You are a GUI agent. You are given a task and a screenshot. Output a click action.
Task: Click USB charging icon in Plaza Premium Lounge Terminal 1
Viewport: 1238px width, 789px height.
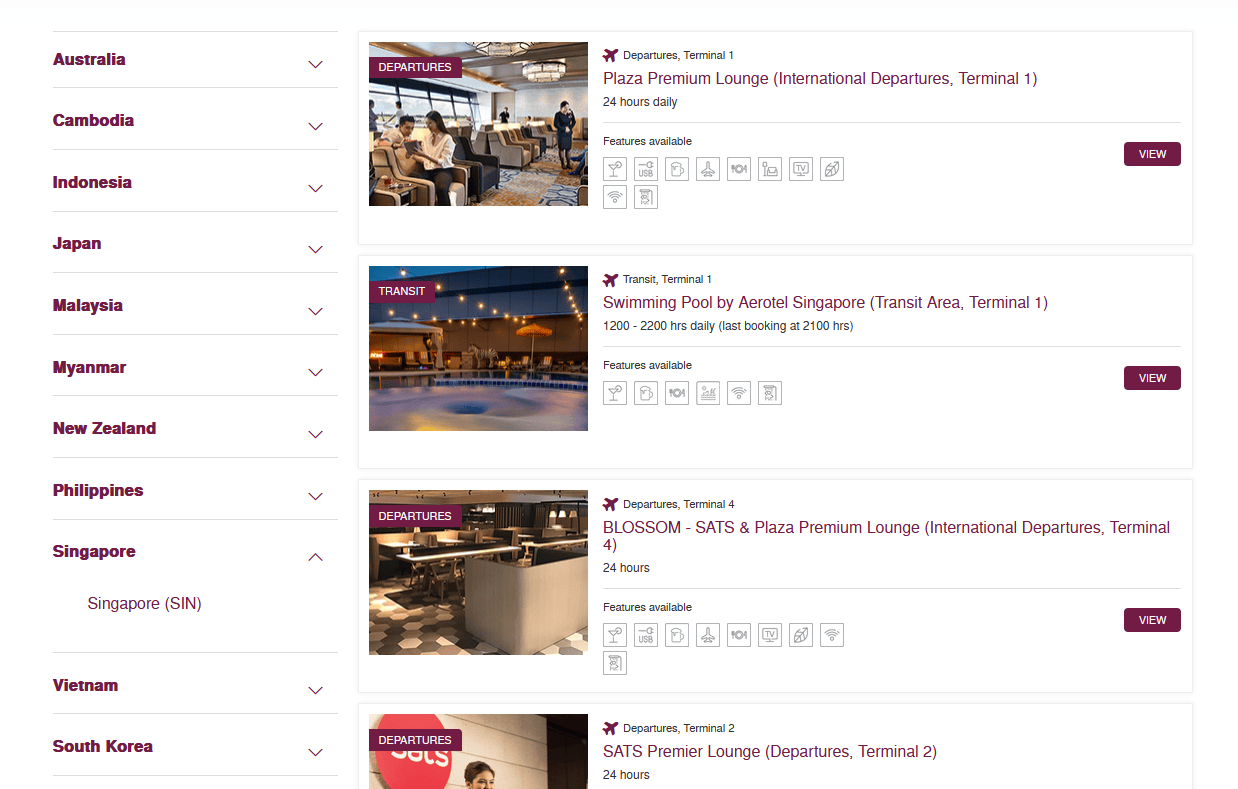pyautogui.click(x=646, y=169)
